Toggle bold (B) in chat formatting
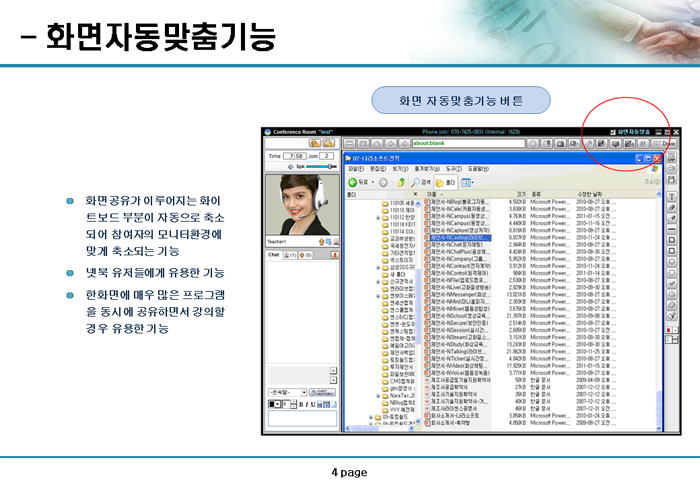Viewport: 700px width, 485px height. (301, 405)
